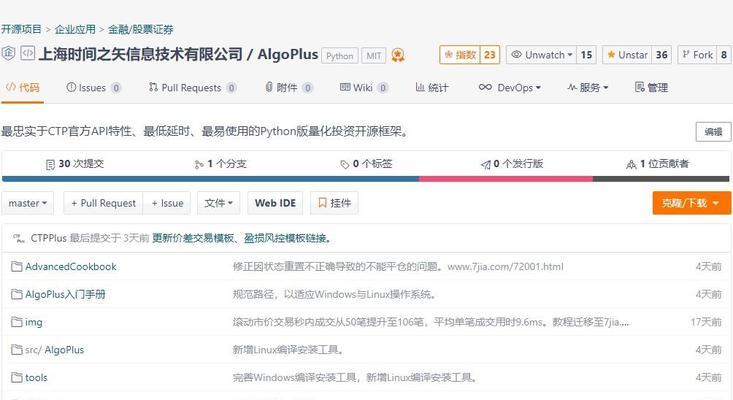This screenshot has width=733, height=400.
Task: Open the commit message 规范路径 for AlgoPlus入门手册
Action: click(335, 294)
